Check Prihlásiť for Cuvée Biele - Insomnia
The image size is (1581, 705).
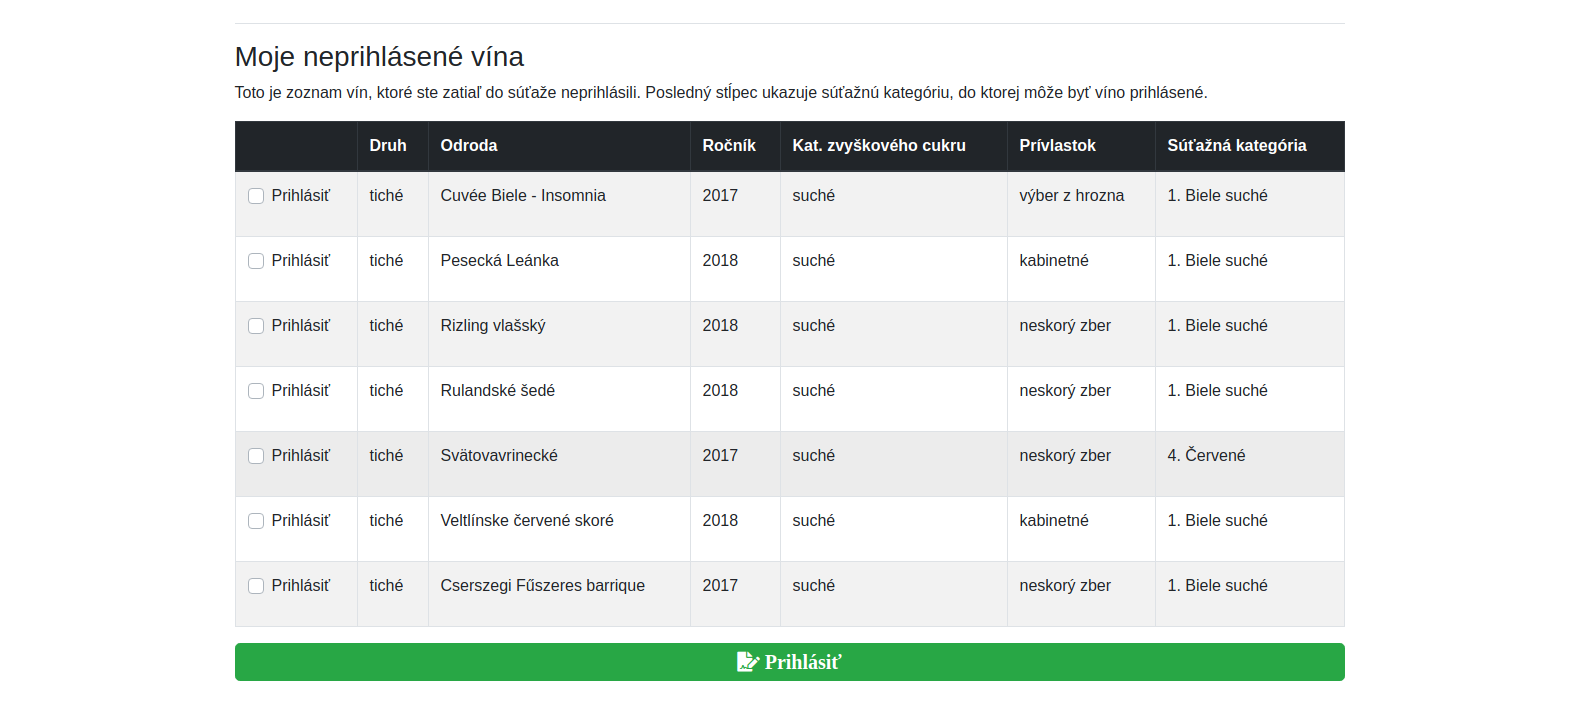coord(256,196)
